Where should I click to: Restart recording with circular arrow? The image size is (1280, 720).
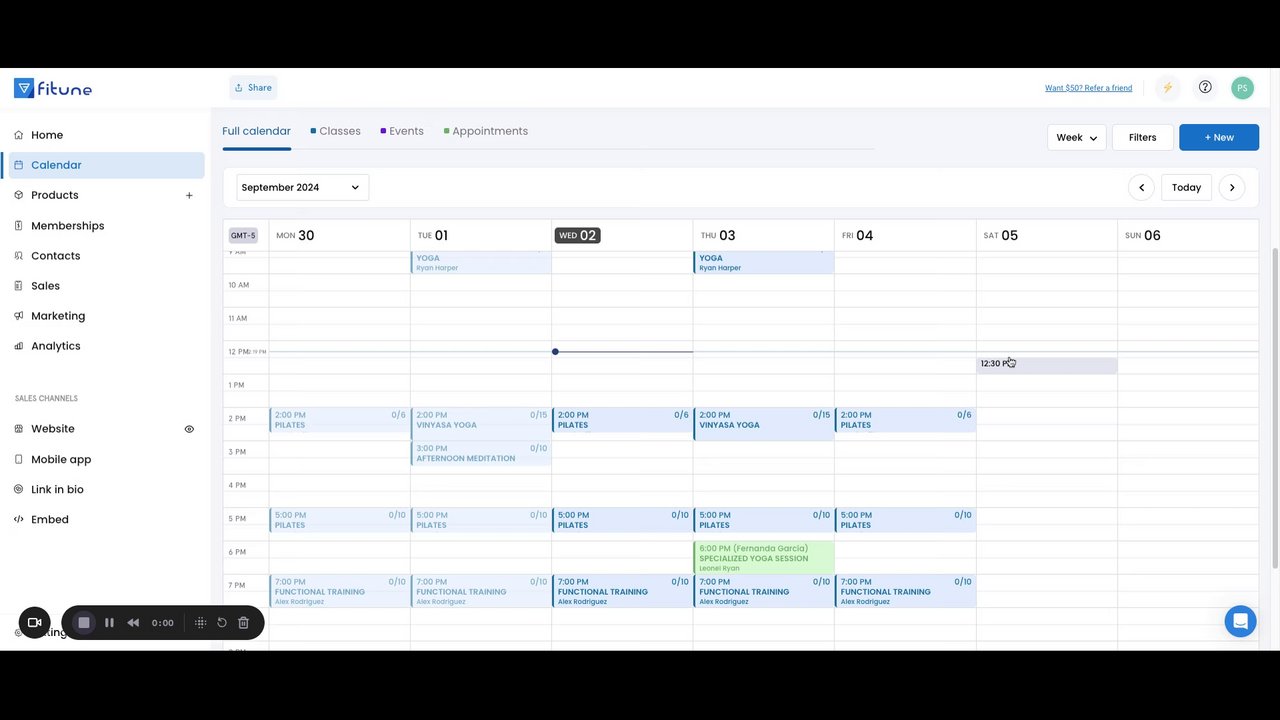coord(222,623)
